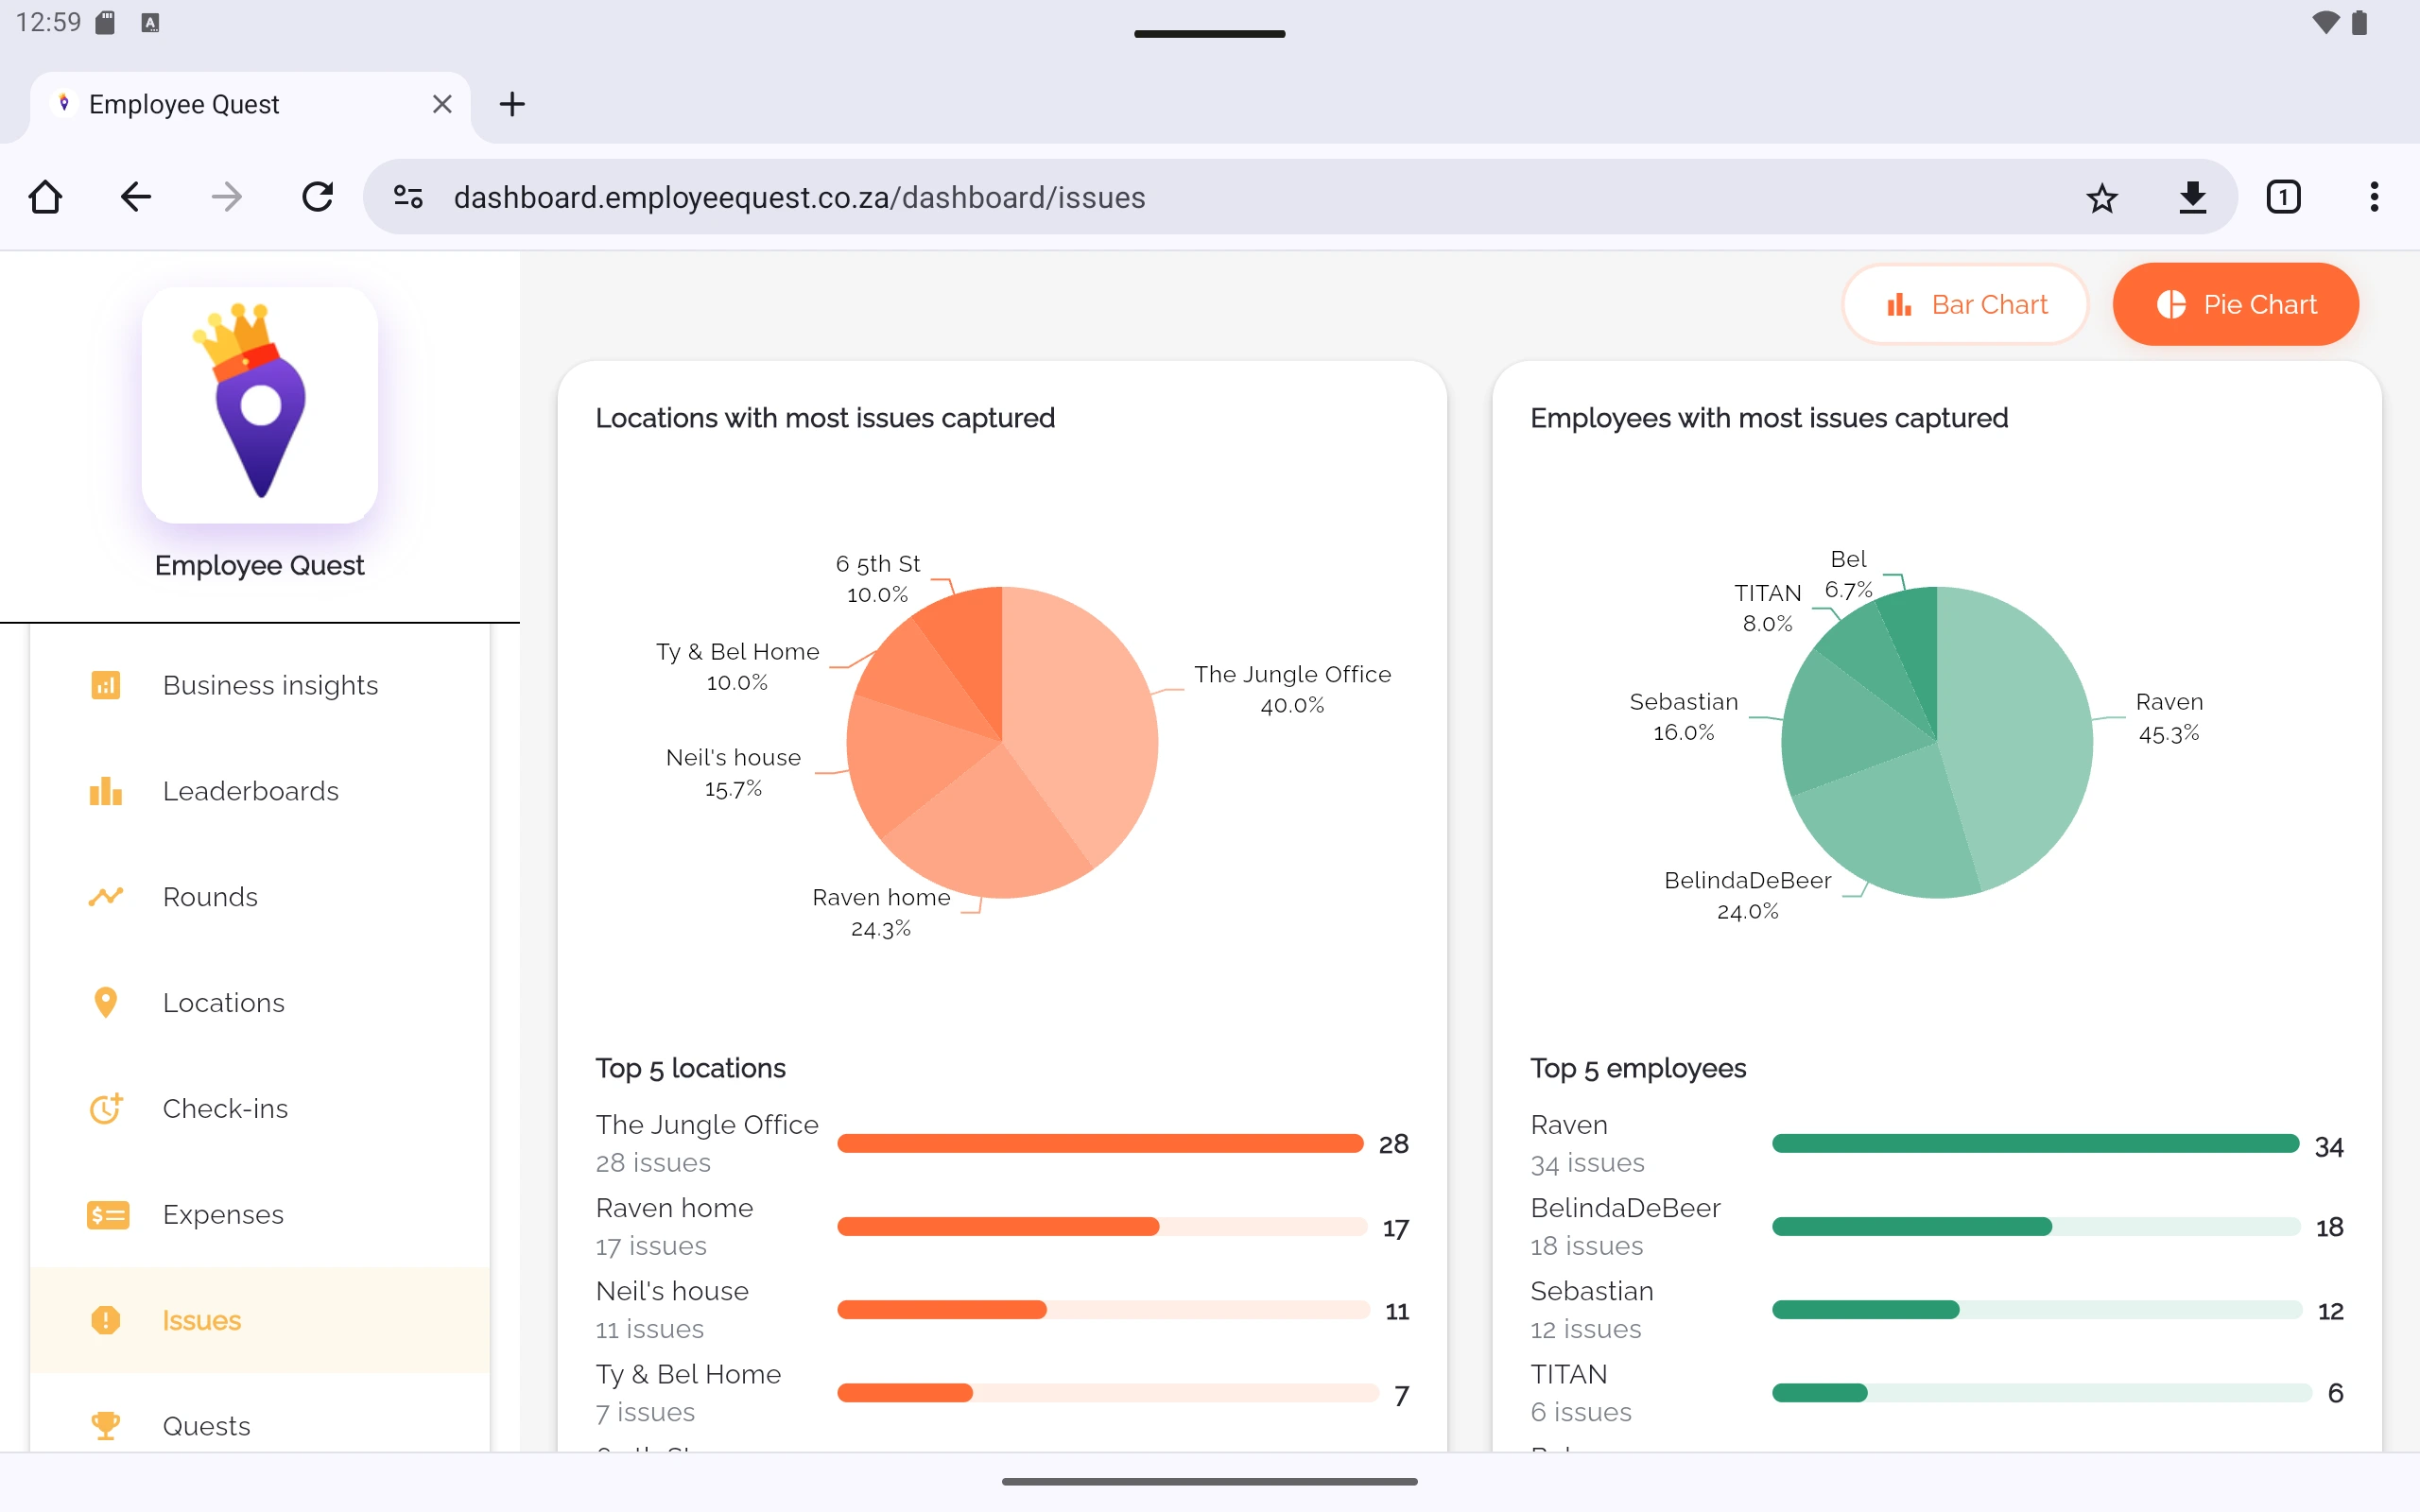Open the browser overflow menu
The image size is (2420, 1512).
(x=2375, y=197)
